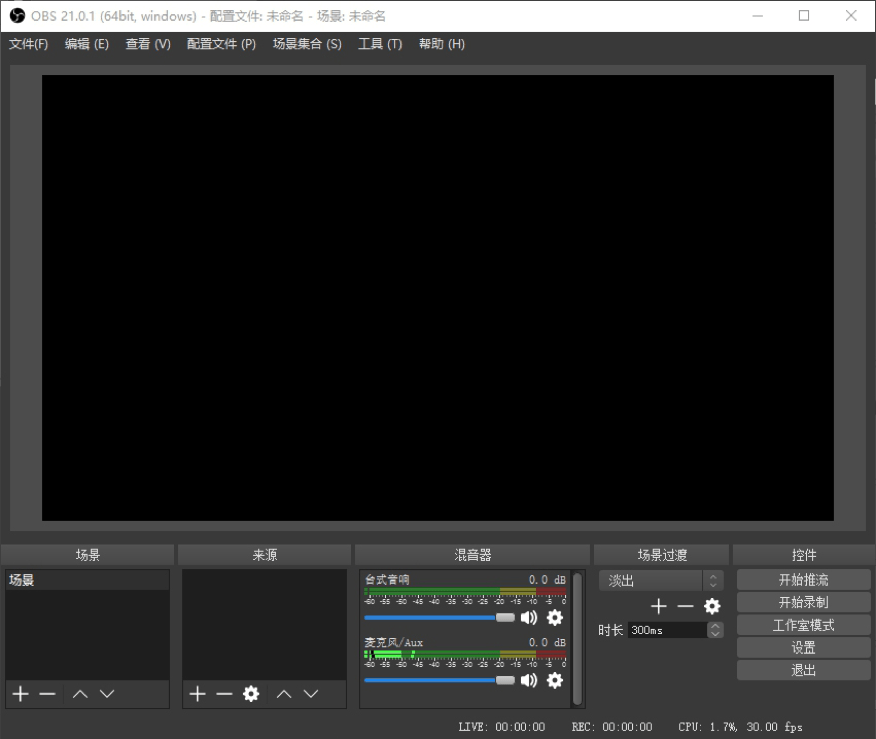Click 开始录制 to start recording

[803, 602]
